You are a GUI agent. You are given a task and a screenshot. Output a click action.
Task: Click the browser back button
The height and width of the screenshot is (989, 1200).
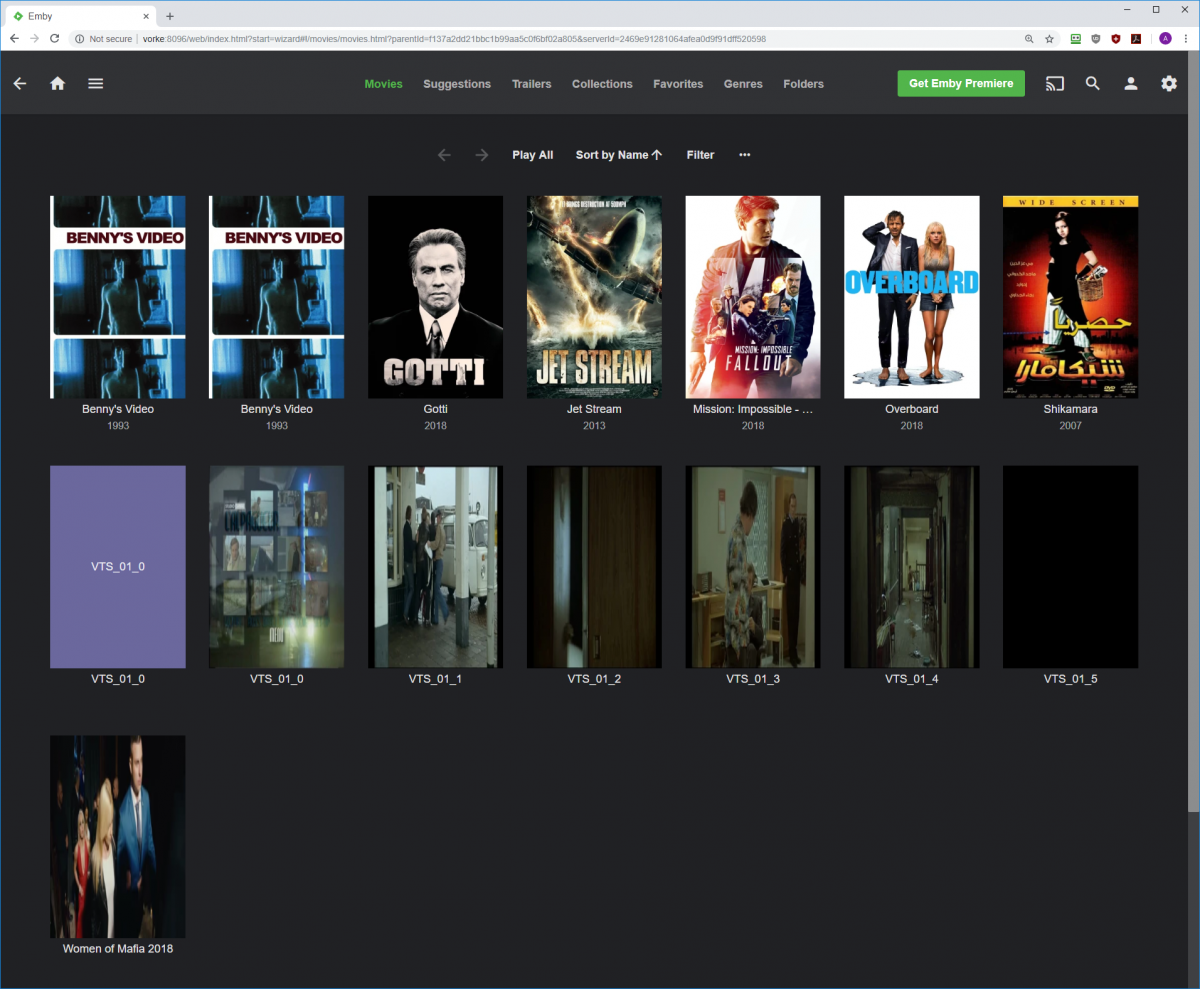click(15, 38)
